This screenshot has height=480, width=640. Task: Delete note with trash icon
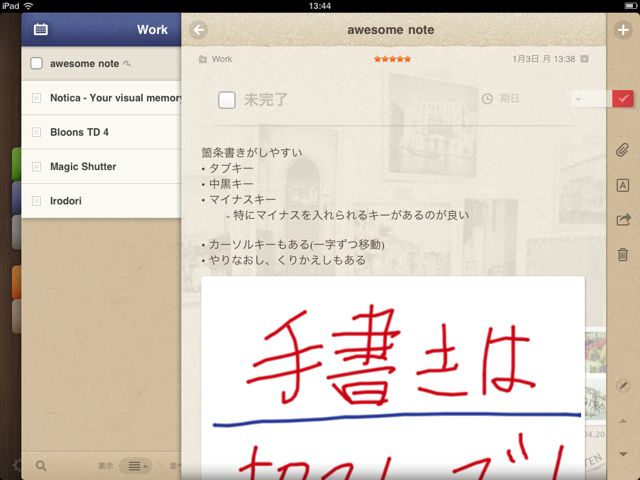[622, 254]
